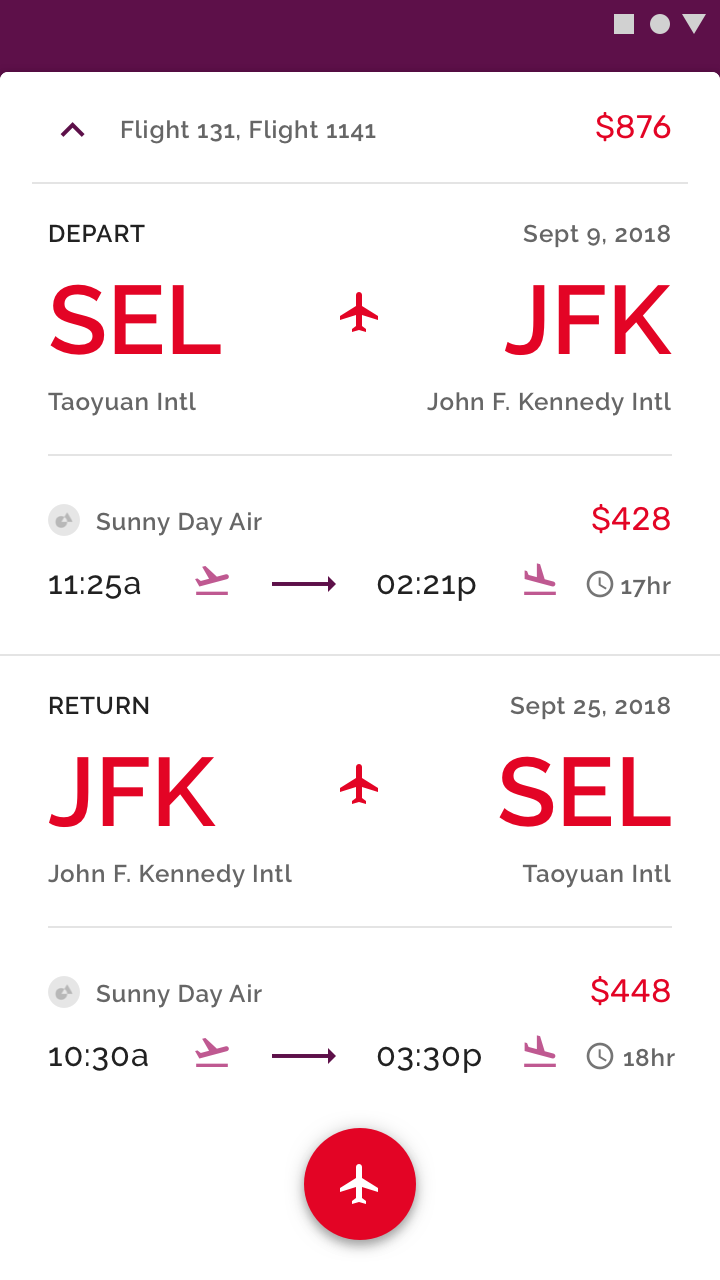This screenshot has height=1280, width=720.
Task: Tap the takeoff icon beside 11:25a
Action: [212, 582]
